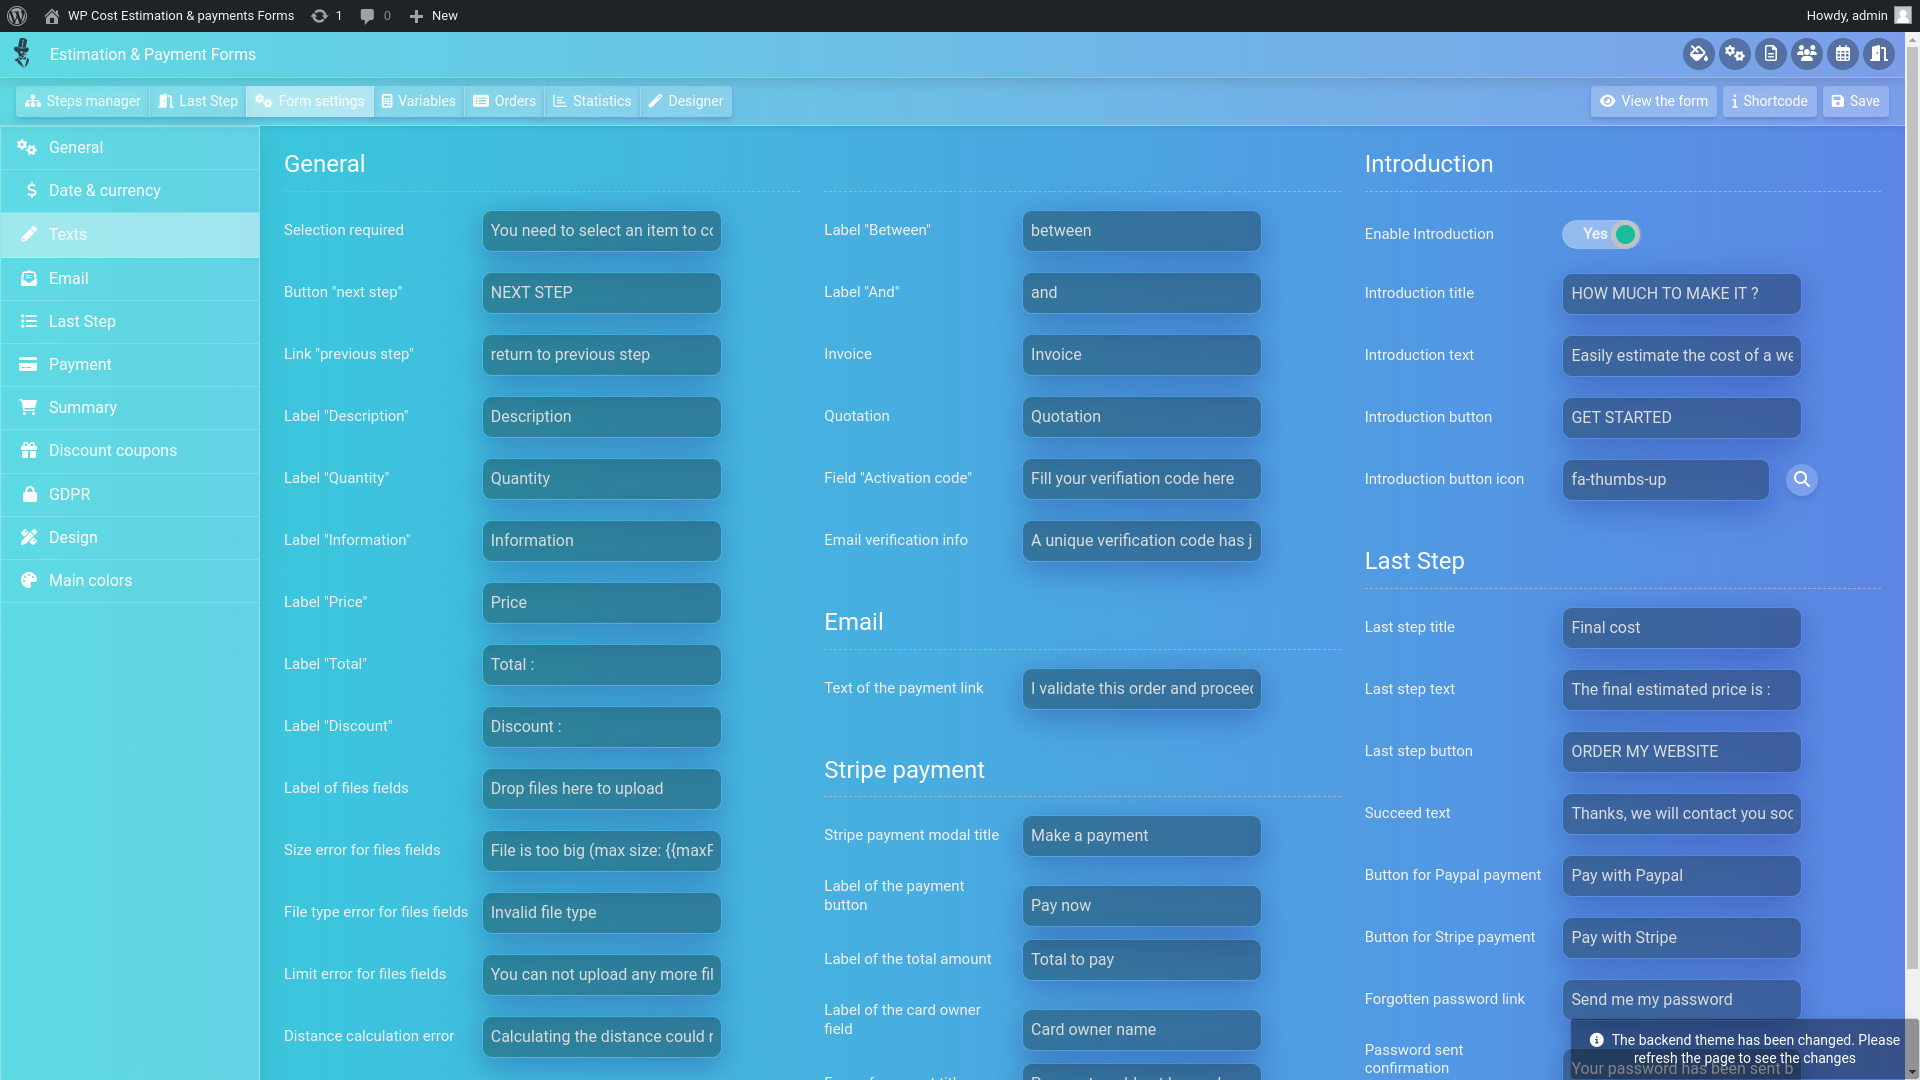Open the Statistics tab
The width and height of the screenshot is (1920, 1080).
(x=592, y=101)
